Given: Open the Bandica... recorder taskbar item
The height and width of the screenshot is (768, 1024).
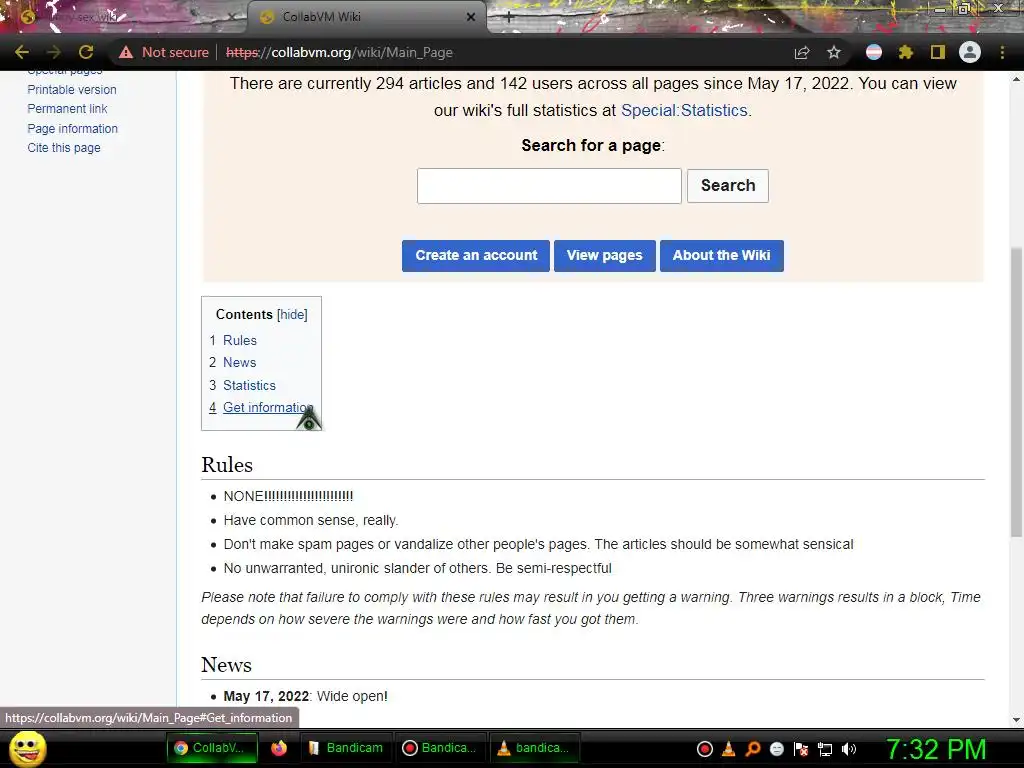Looking at the screenshot, I should point(440,748).
